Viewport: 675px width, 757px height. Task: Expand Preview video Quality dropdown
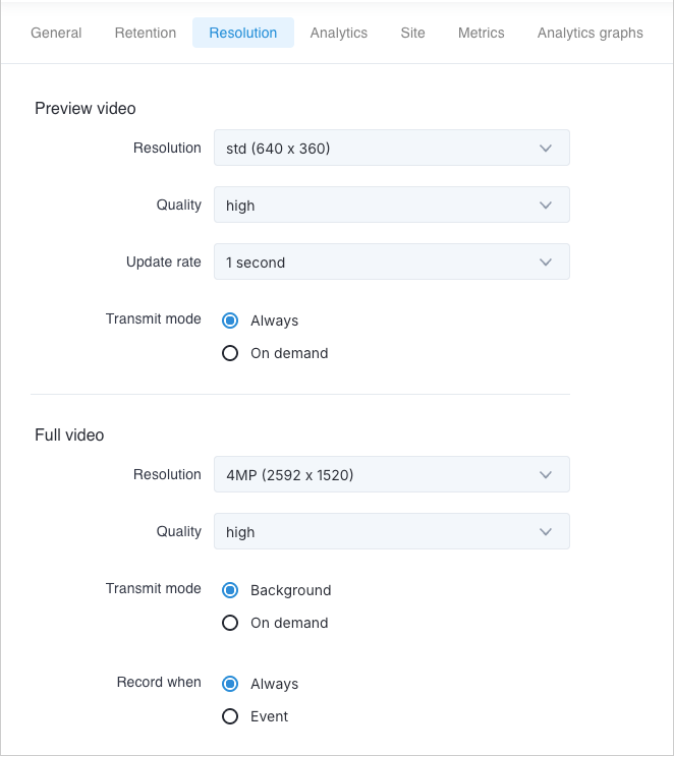tap(391, 205)
